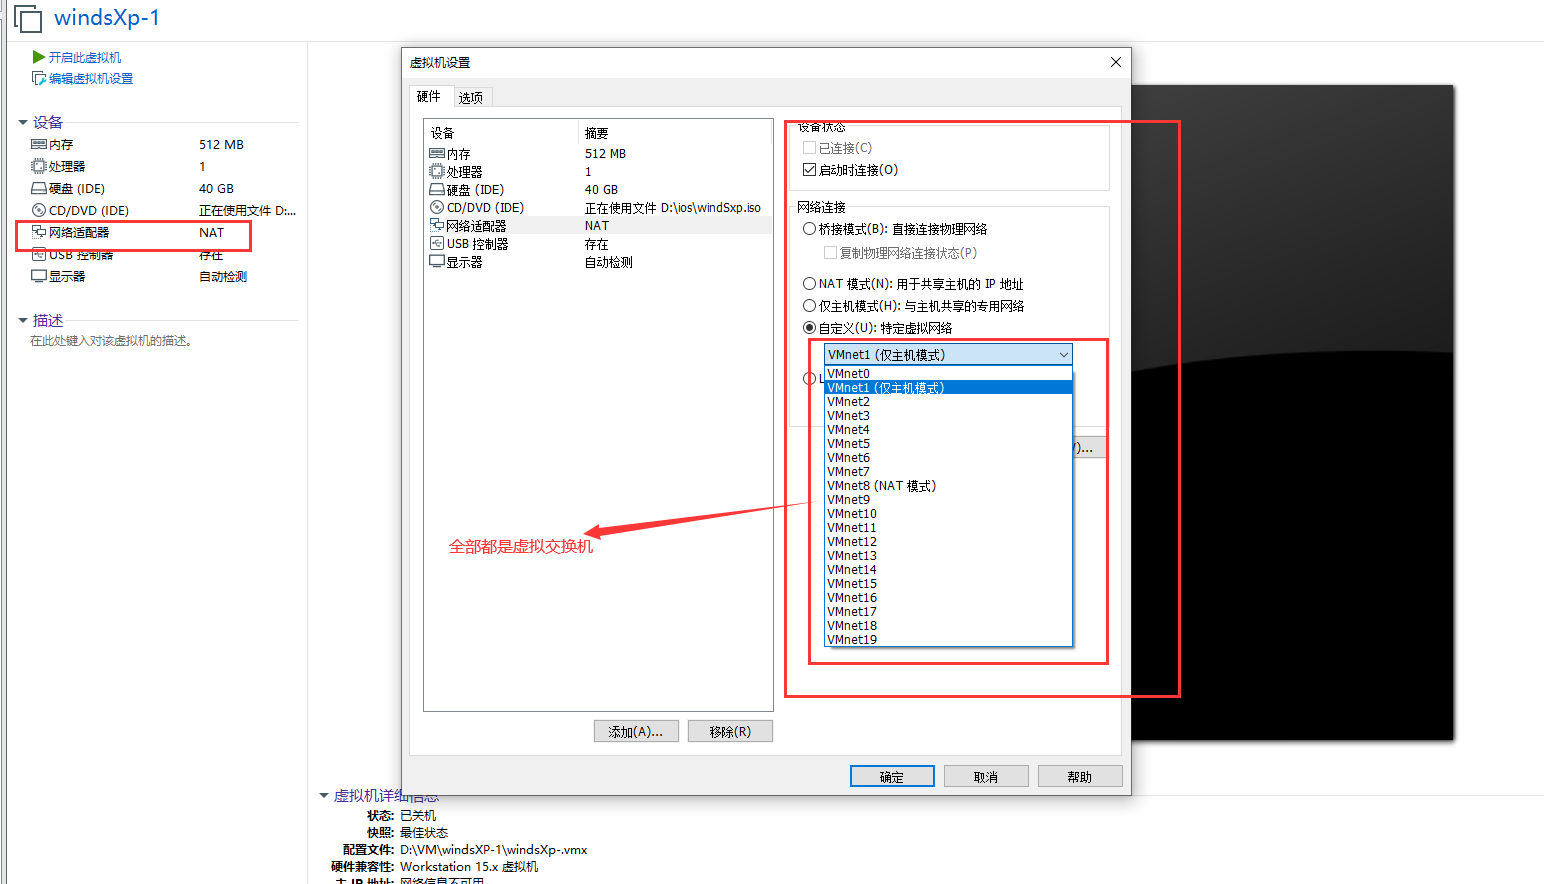This screenshot has width=1544, height=884.
Task: Select VMnet7 in the network list
Action: point(948,471)
